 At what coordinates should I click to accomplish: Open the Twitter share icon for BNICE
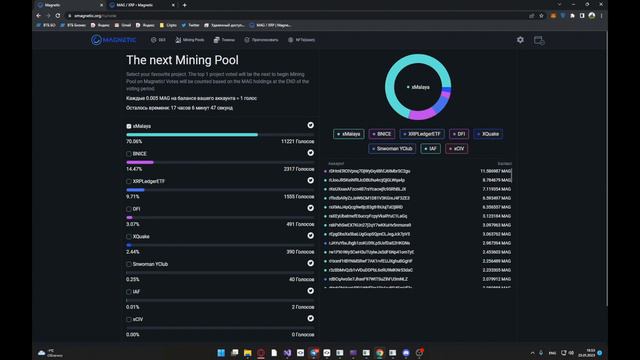coord(311,153)
